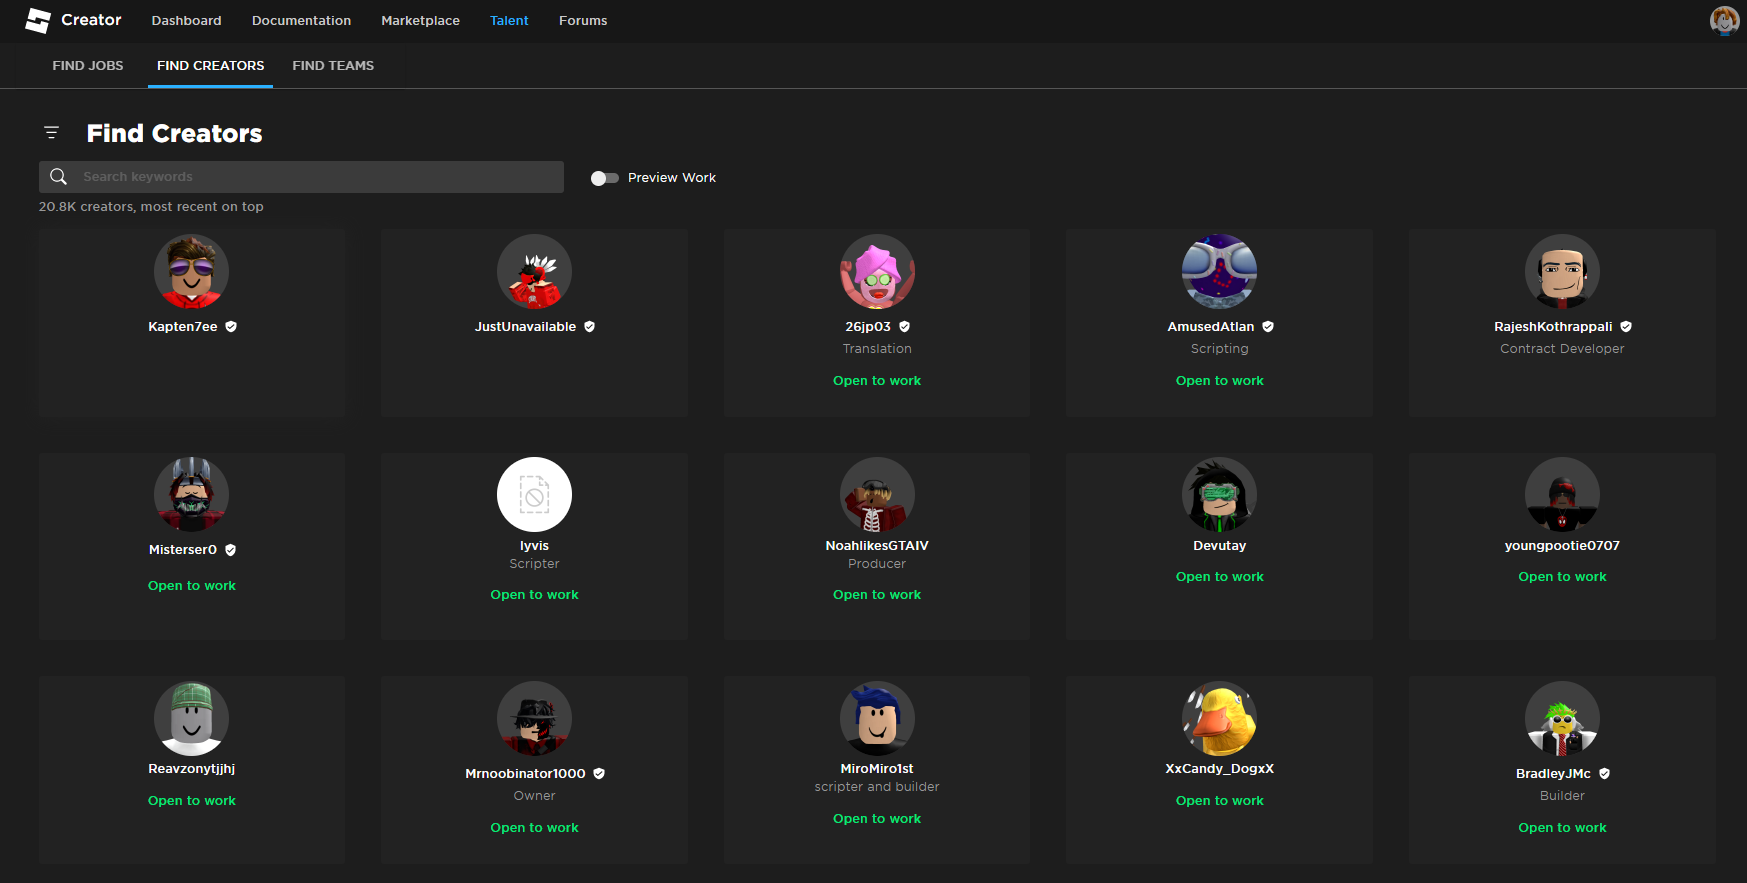This screenshot has height=883, width=1747.
Task: Click the search magnifier icon
Action: 59,177
